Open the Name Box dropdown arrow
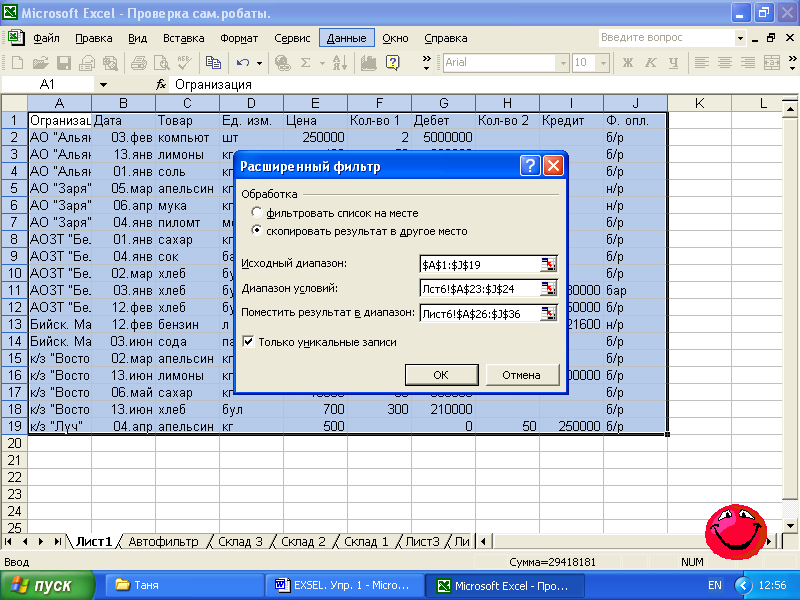This screenshot has width=800, height=600. pyautogui.click(x=104, y=85)
